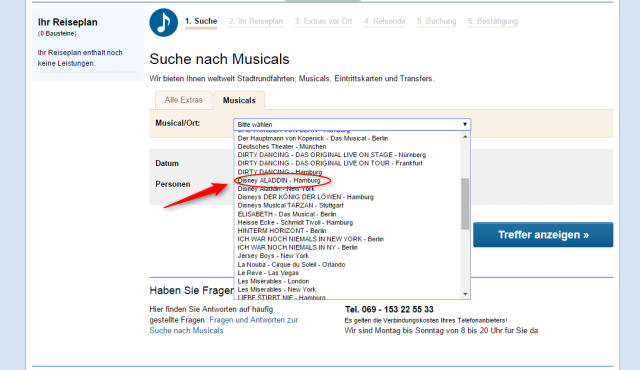Select DIRTY DANCING Live on Stage - Nürnberg
Viewport: 640px width, 370px height.
(x=331, y=155)
